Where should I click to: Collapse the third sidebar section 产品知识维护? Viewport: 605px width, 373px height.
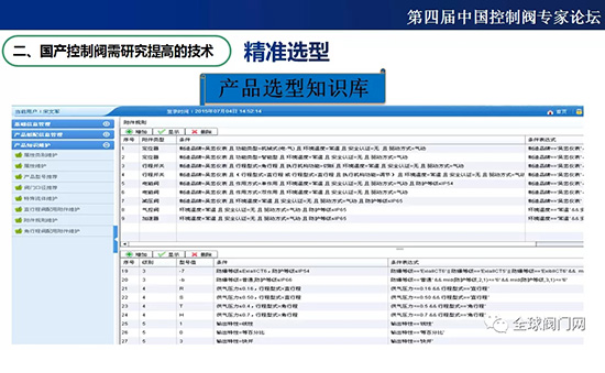[106, 145]
